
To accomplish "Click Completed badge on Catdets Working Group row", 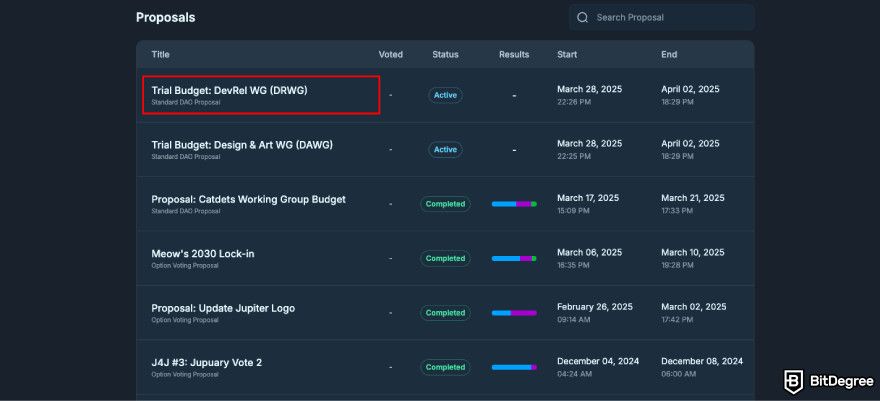I will point(445,204).
